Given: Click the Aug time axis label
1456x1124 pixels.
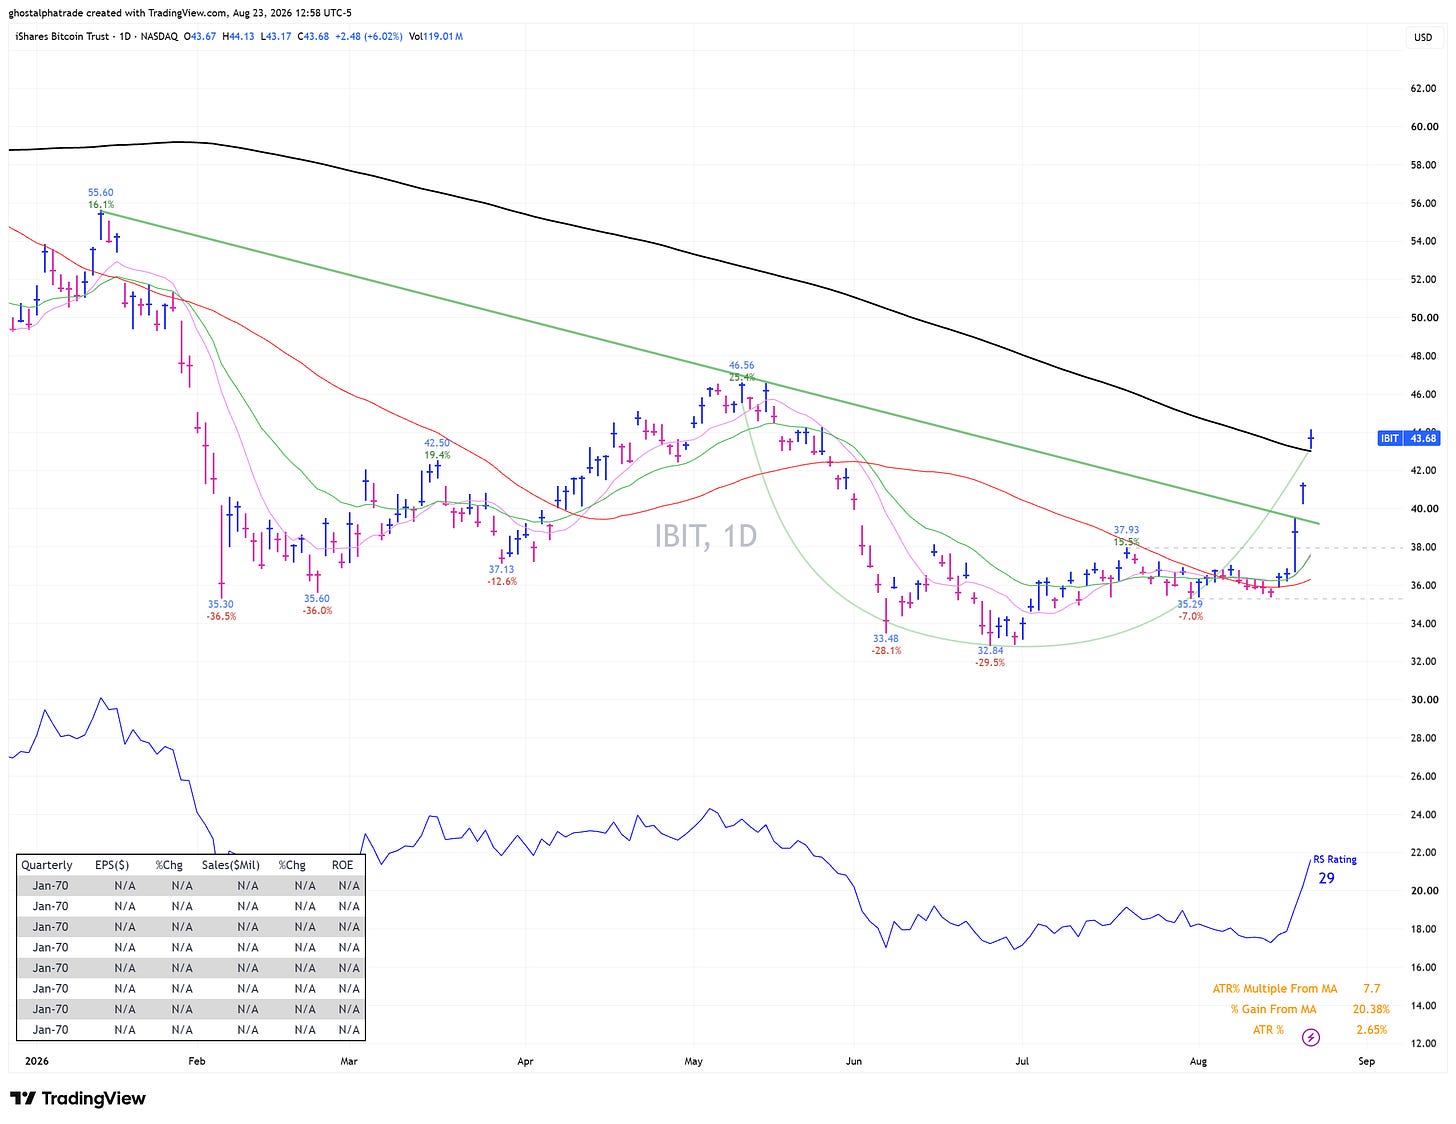Looking at the screenshot, I should pyautogui.click(x=1199, y=1061).
